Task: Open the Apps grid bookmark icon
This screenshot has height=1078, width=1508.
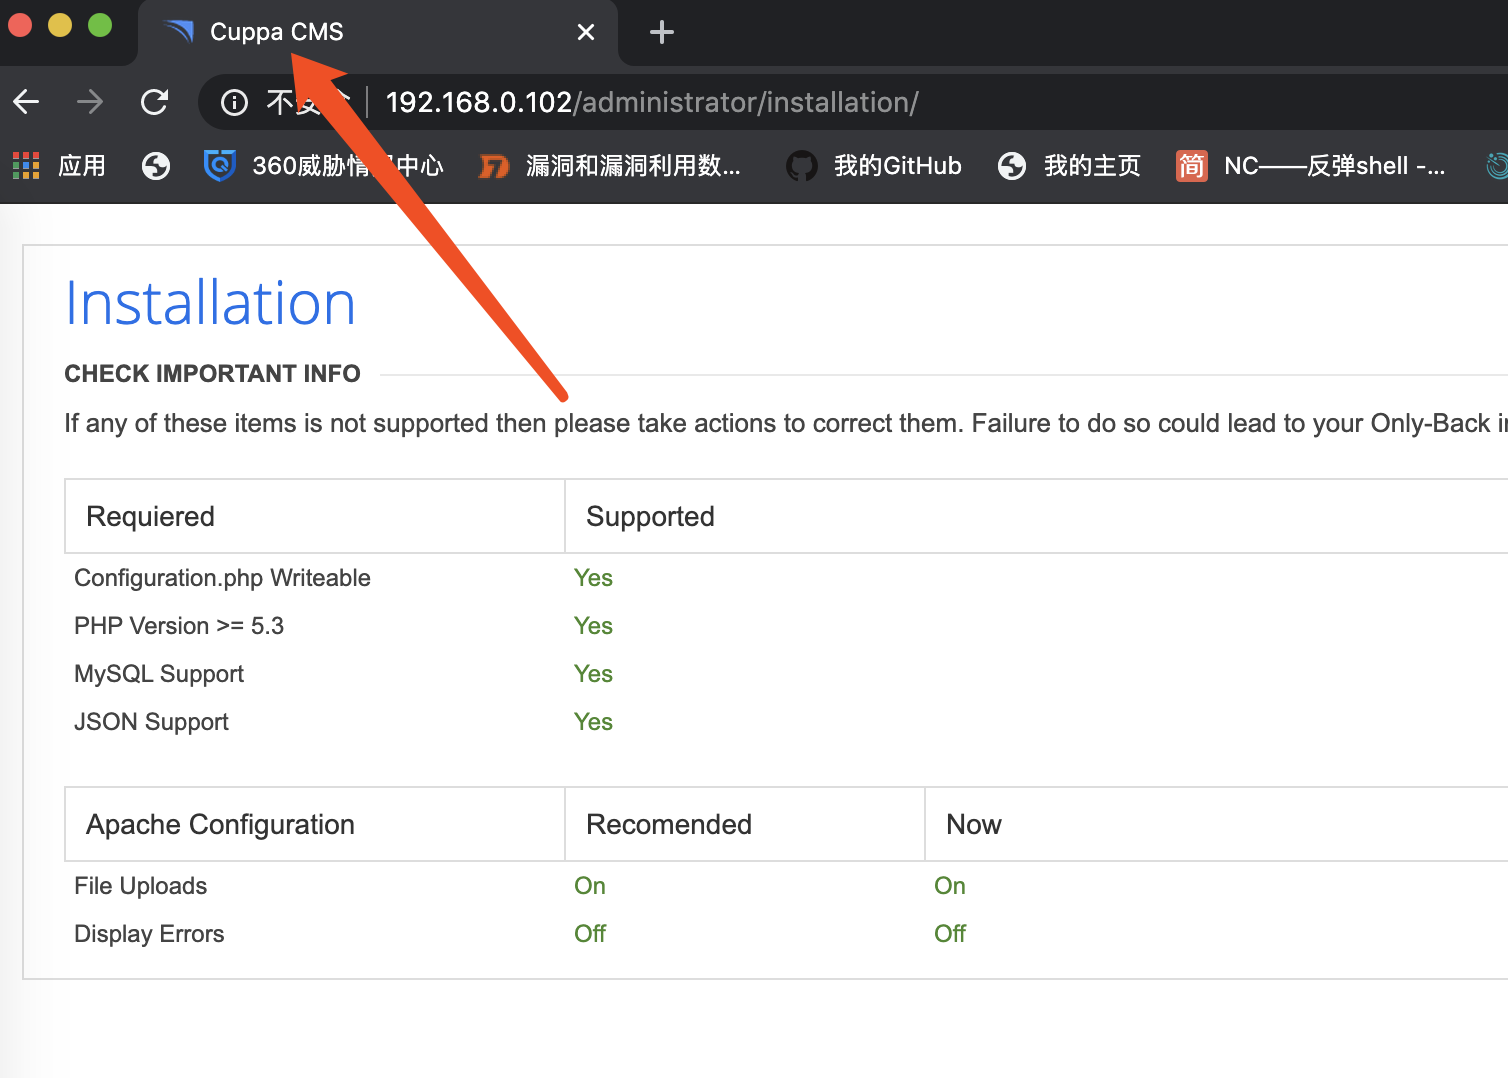Action: tap(26, 166)
